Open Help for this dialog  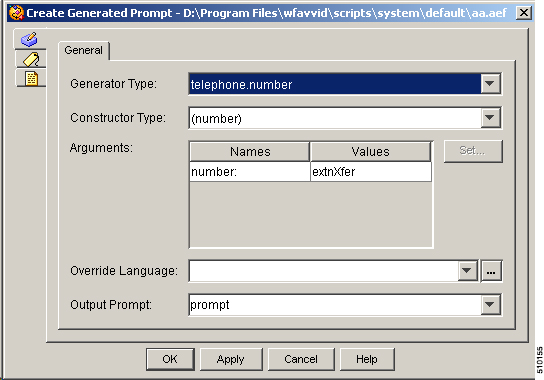pyautogui.click(x=367, y=359)
